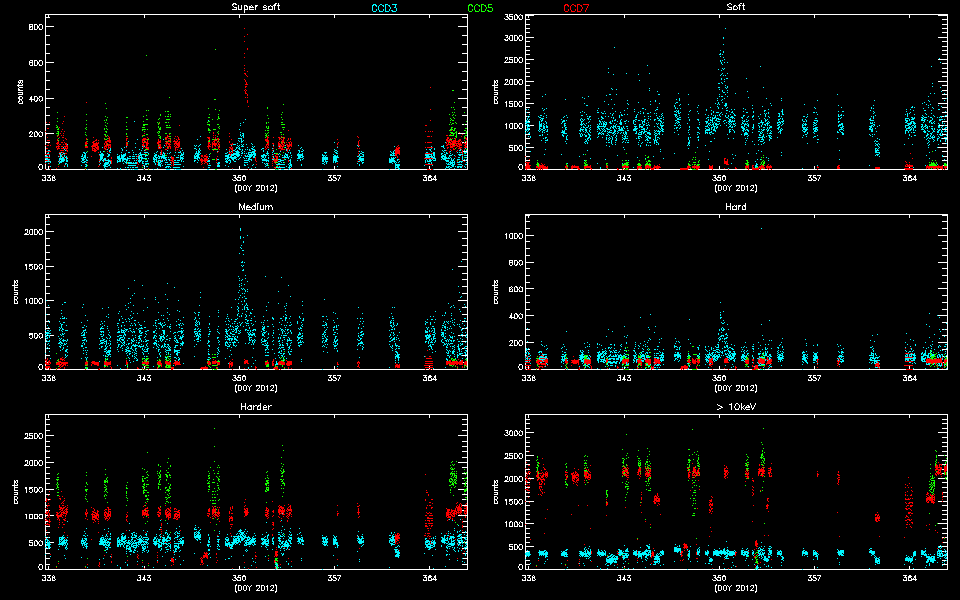
Task: Click the red CCD7 legend label
Action: coord(576,8)
